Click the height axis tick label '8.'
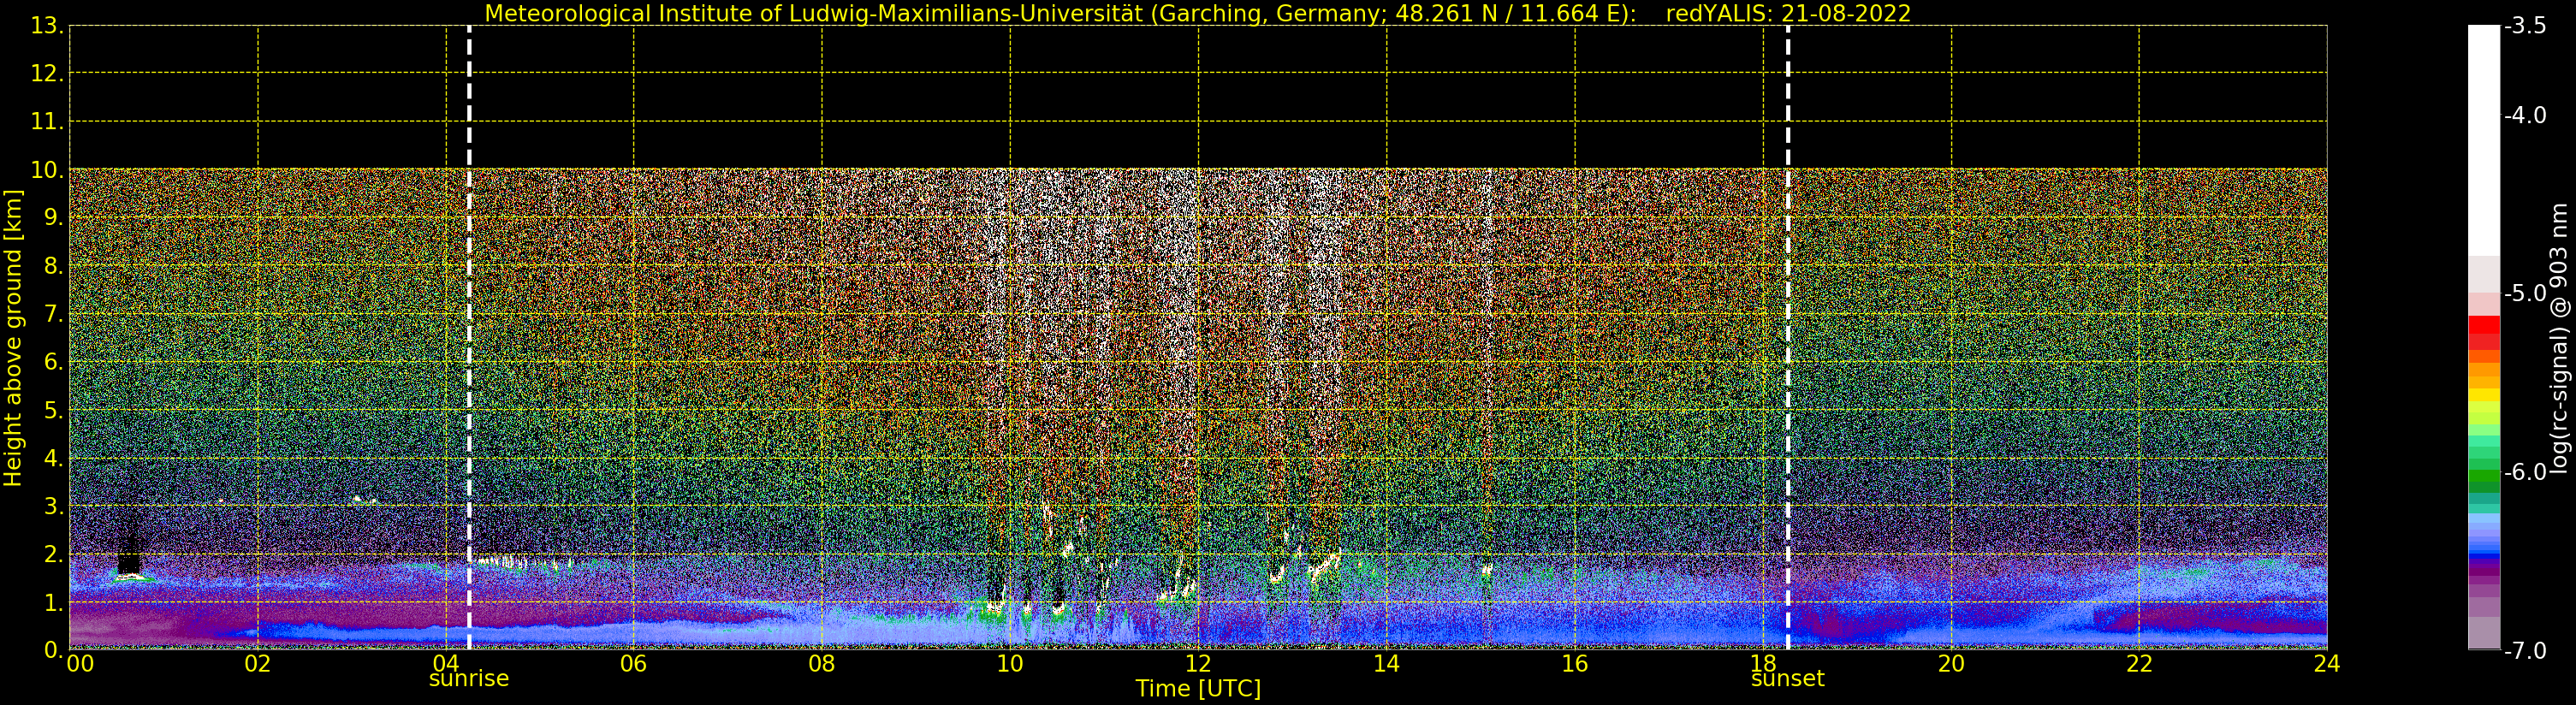The width and height of the screenshot is (2576, 705). [54, 266]
